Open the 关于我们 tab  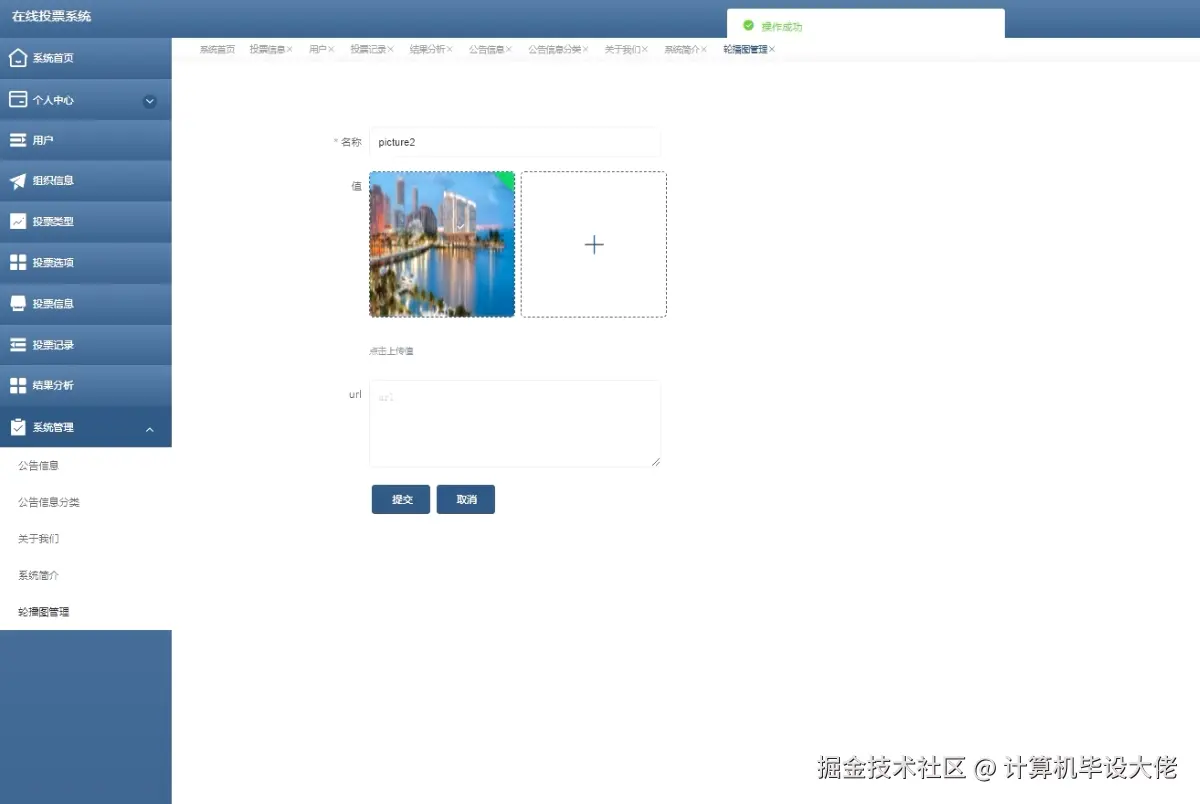pos(621,47)
